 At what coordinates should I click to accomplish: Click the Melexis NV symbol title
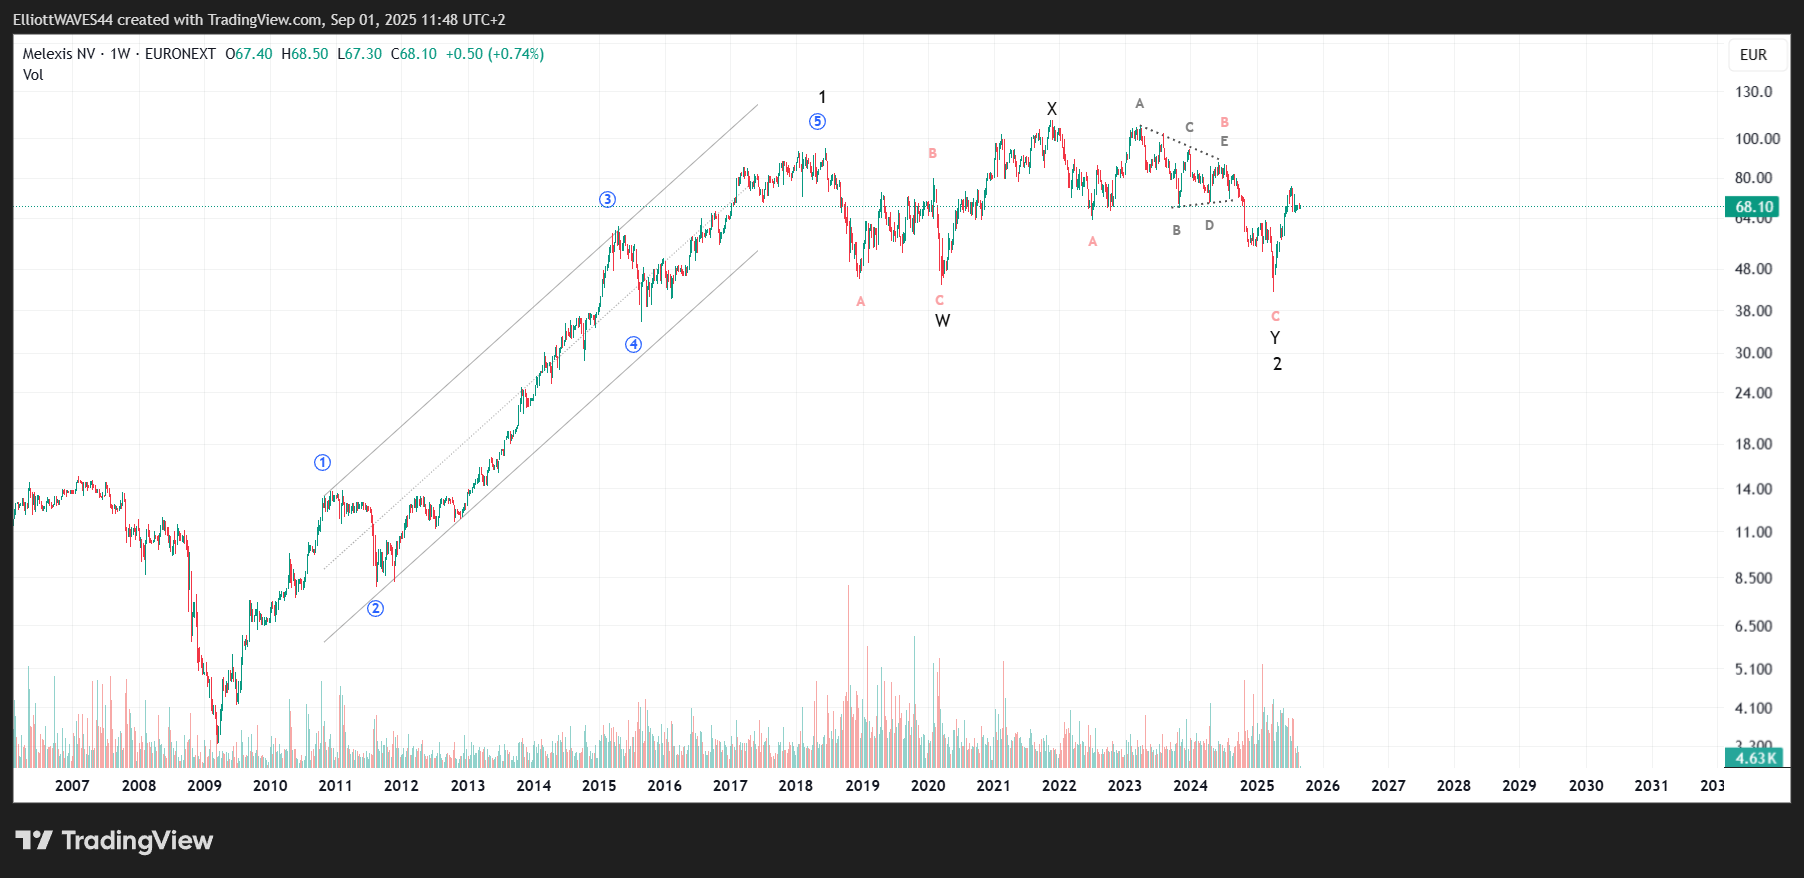click(59, 54)
